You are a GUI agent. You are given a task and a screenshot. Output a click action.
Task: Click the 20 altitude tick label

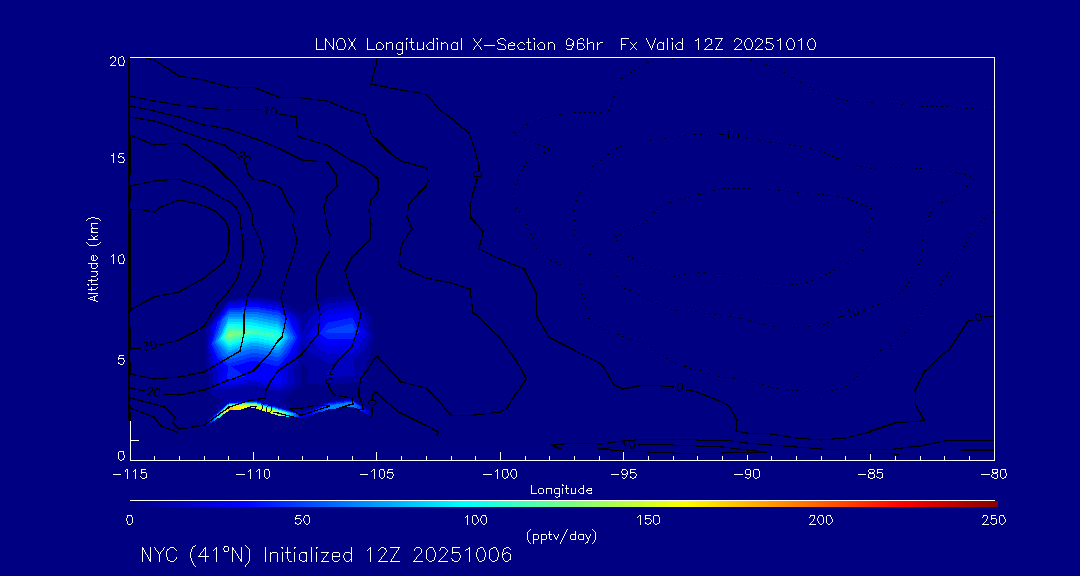[116, 61]
